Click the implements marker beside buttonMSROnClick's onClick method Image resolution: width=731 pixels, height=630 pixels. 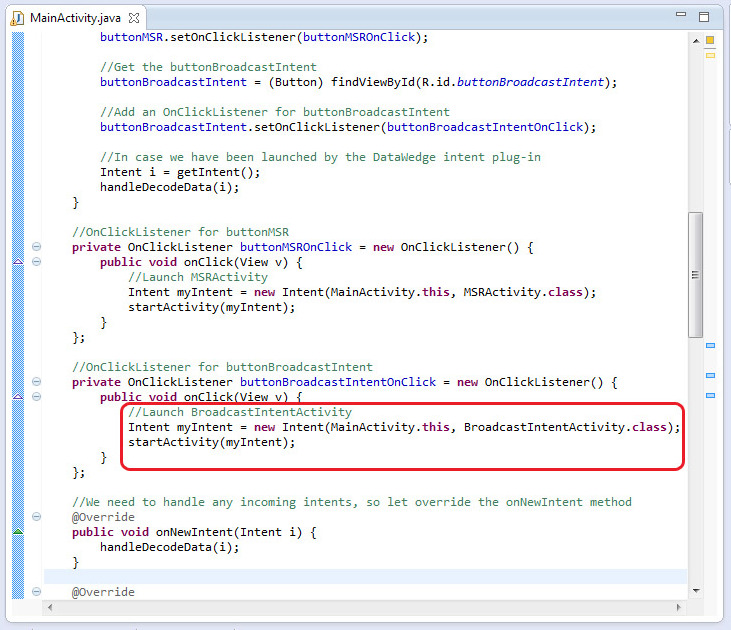click(17, 262)
